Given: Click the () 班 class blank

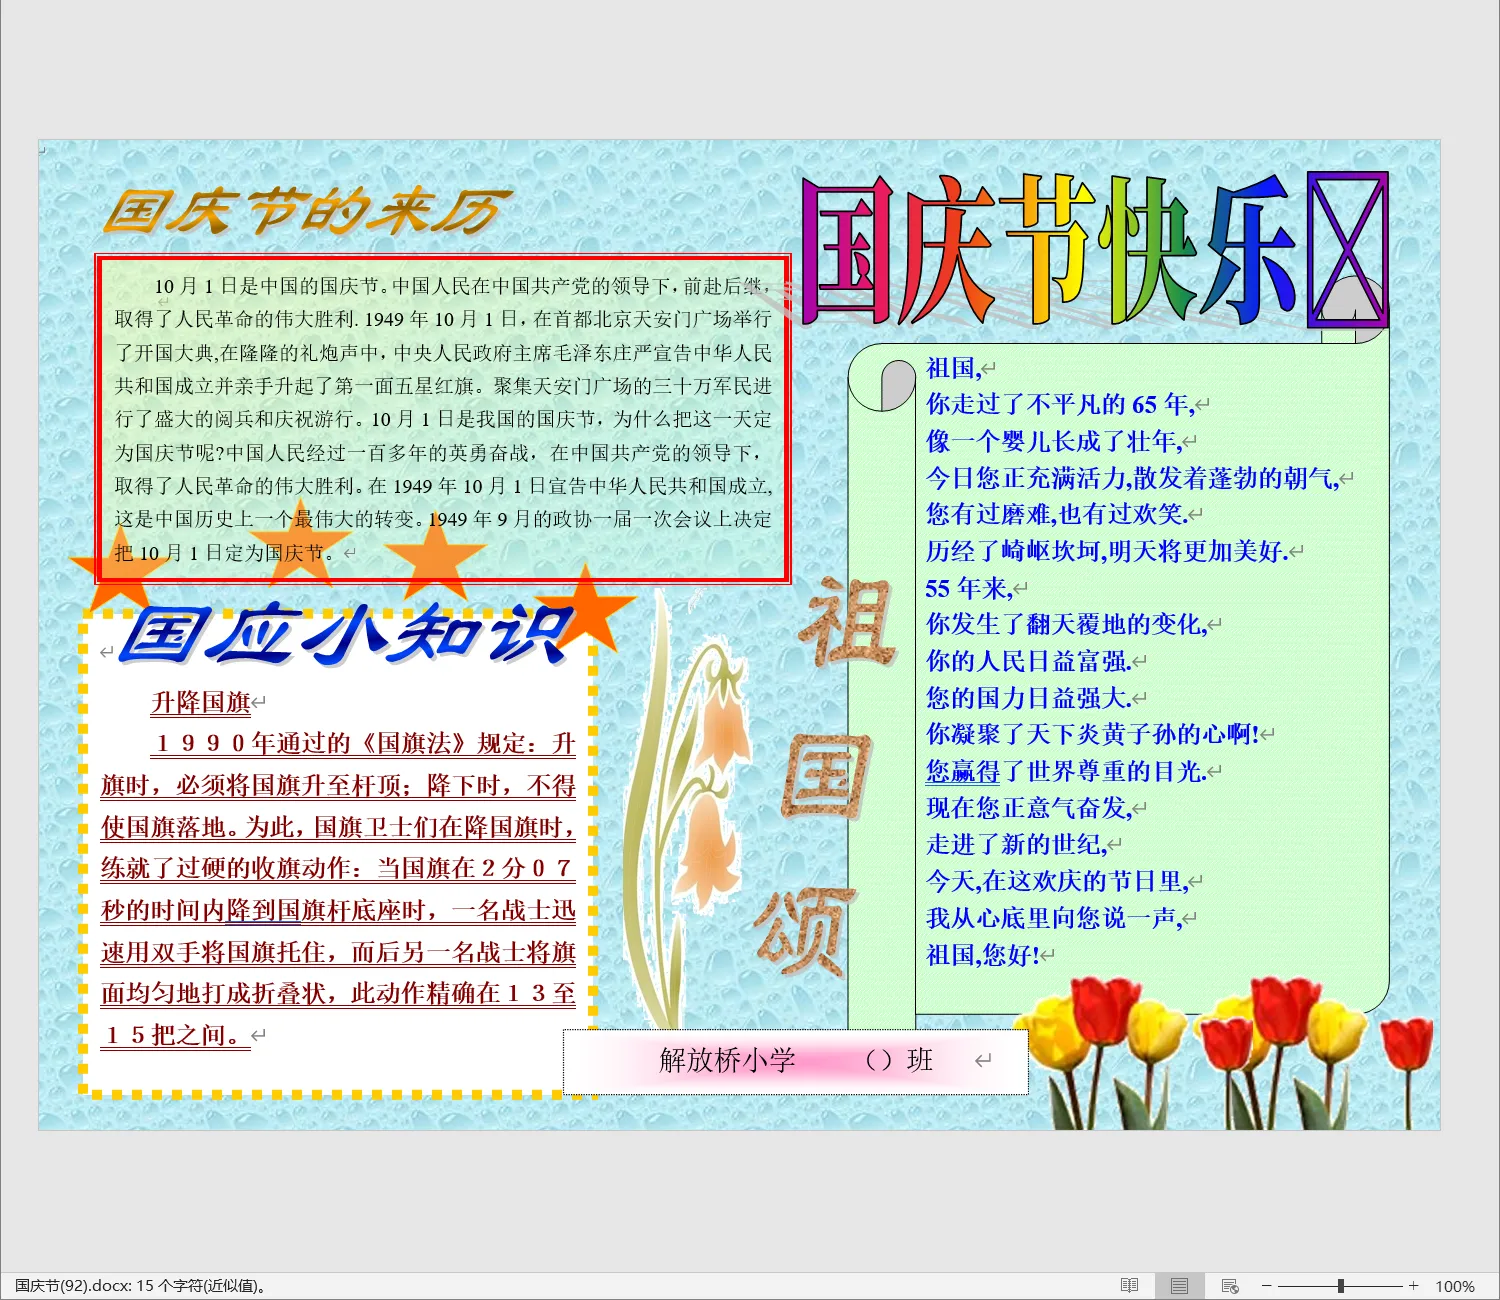Looking at the screenshot, I should (x=899, y=1060).
